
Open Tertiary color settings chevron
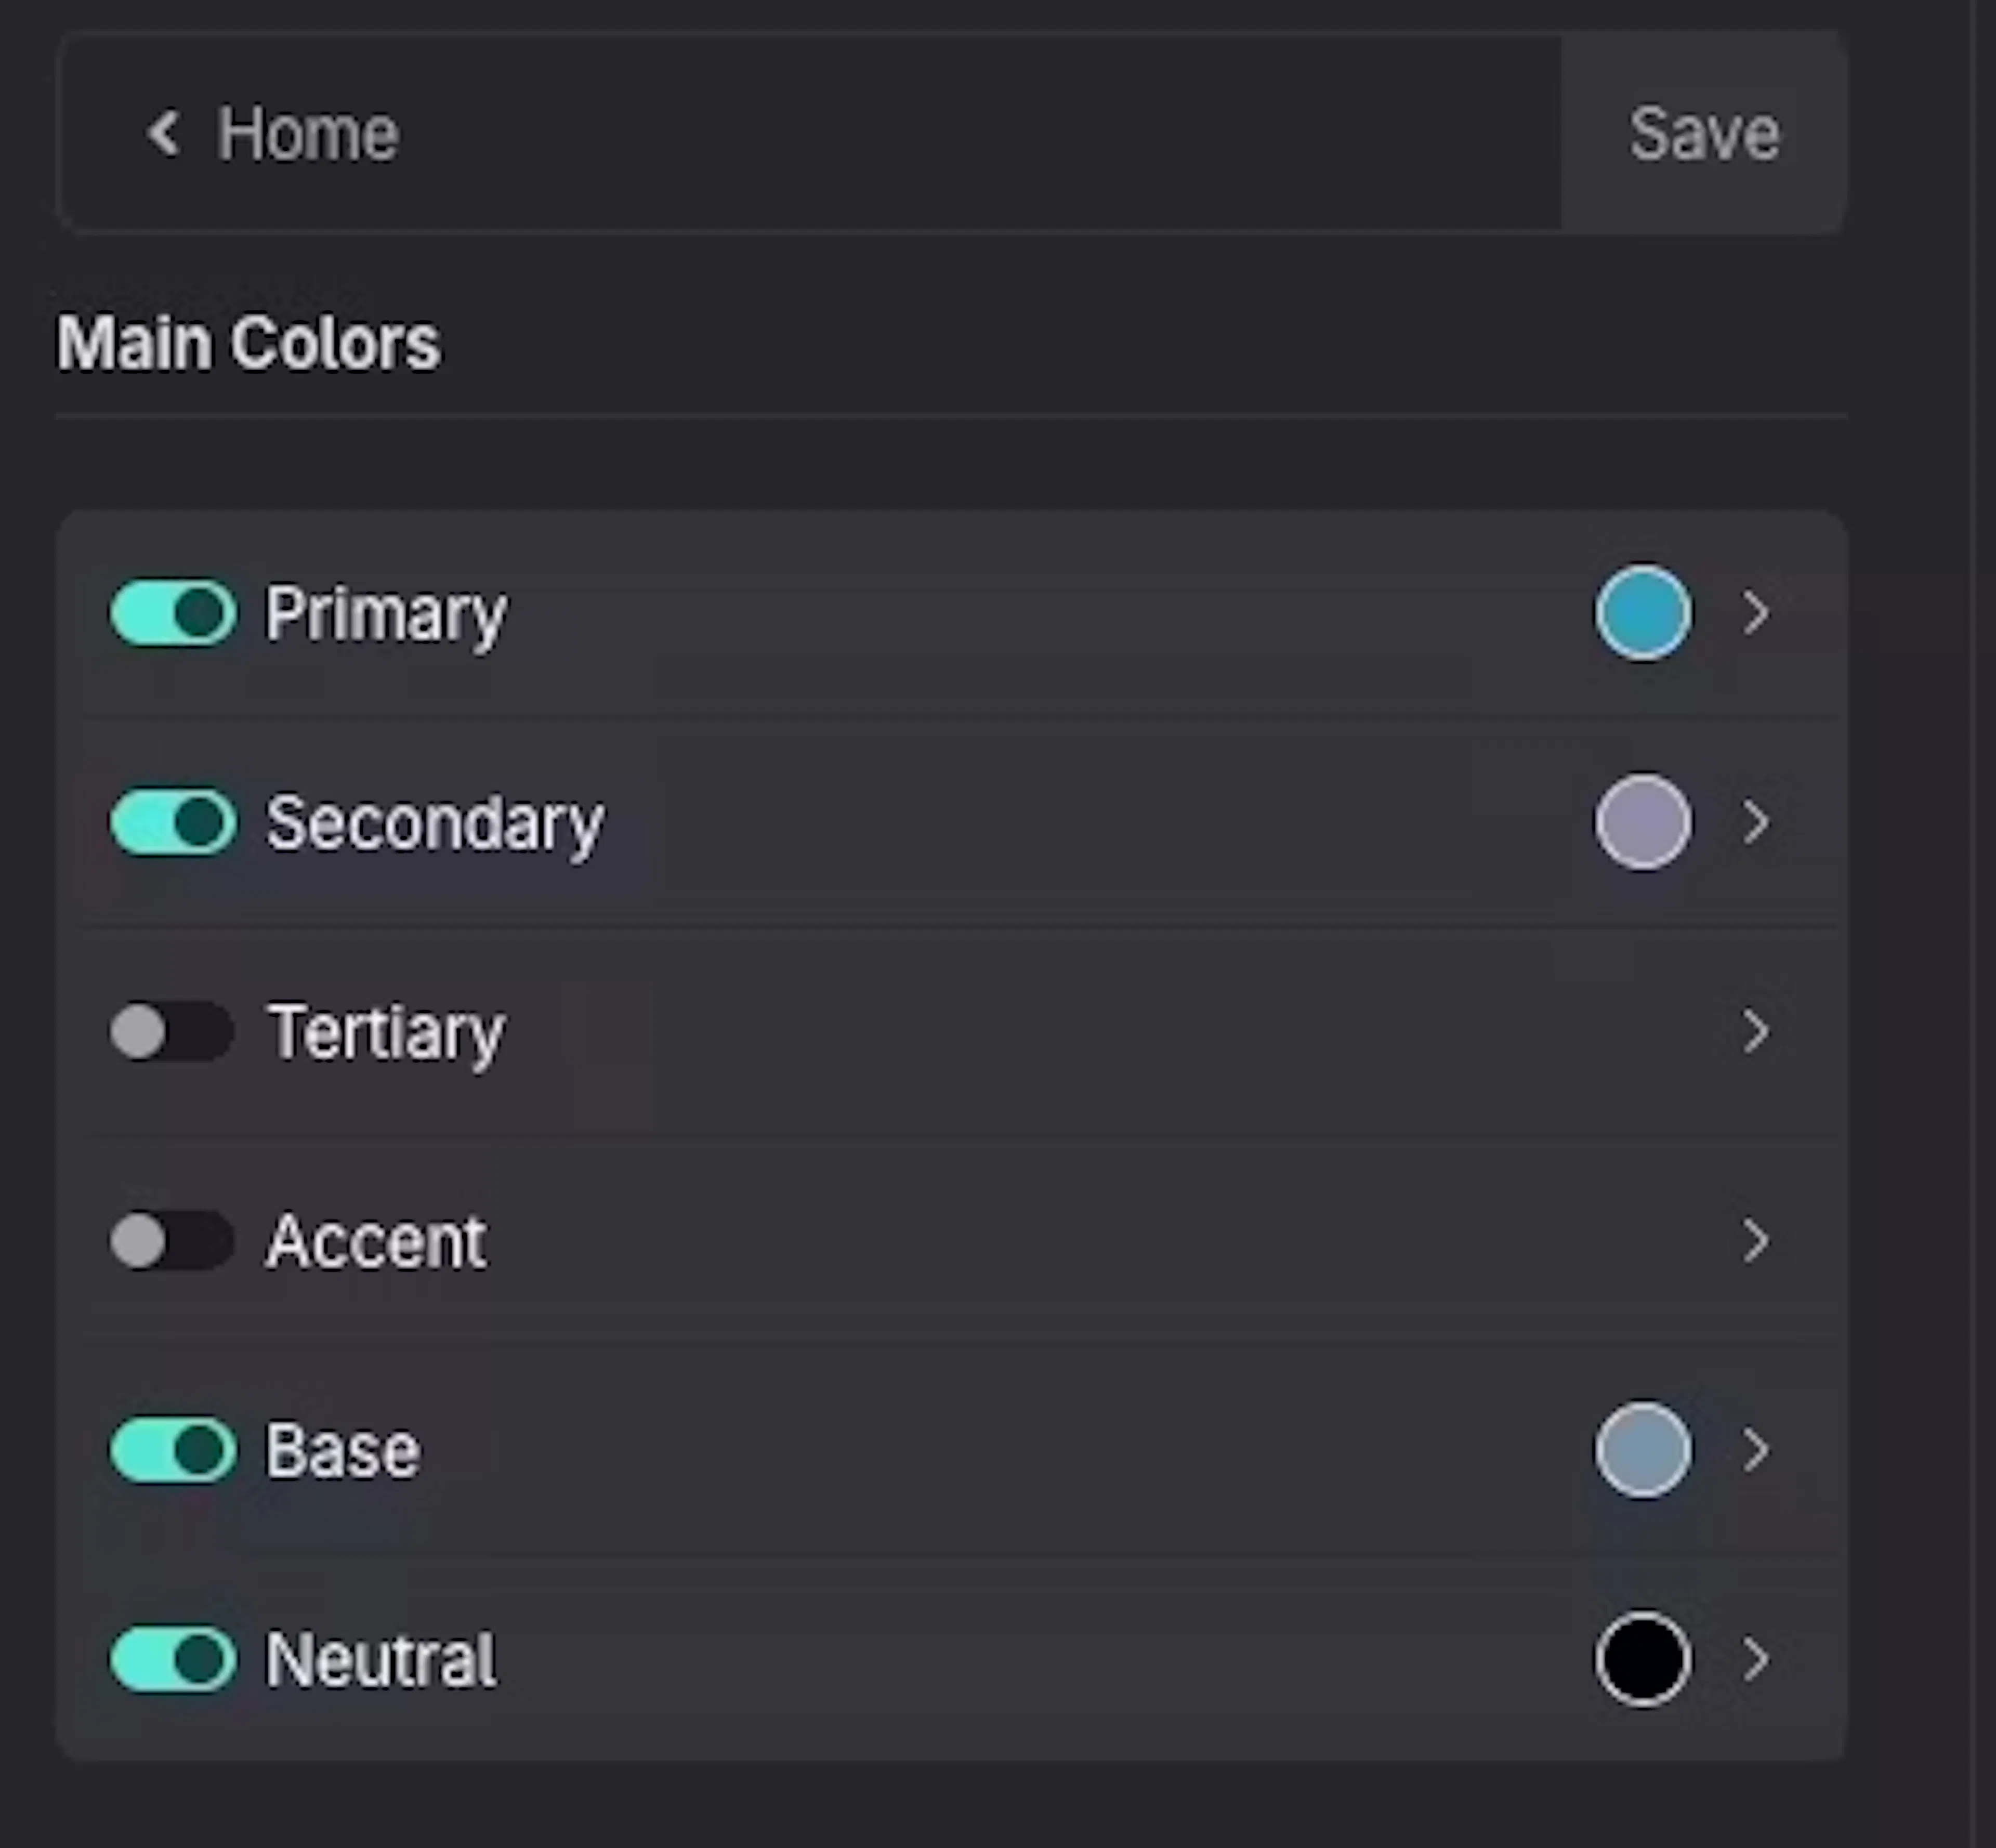(1756, 1031)
